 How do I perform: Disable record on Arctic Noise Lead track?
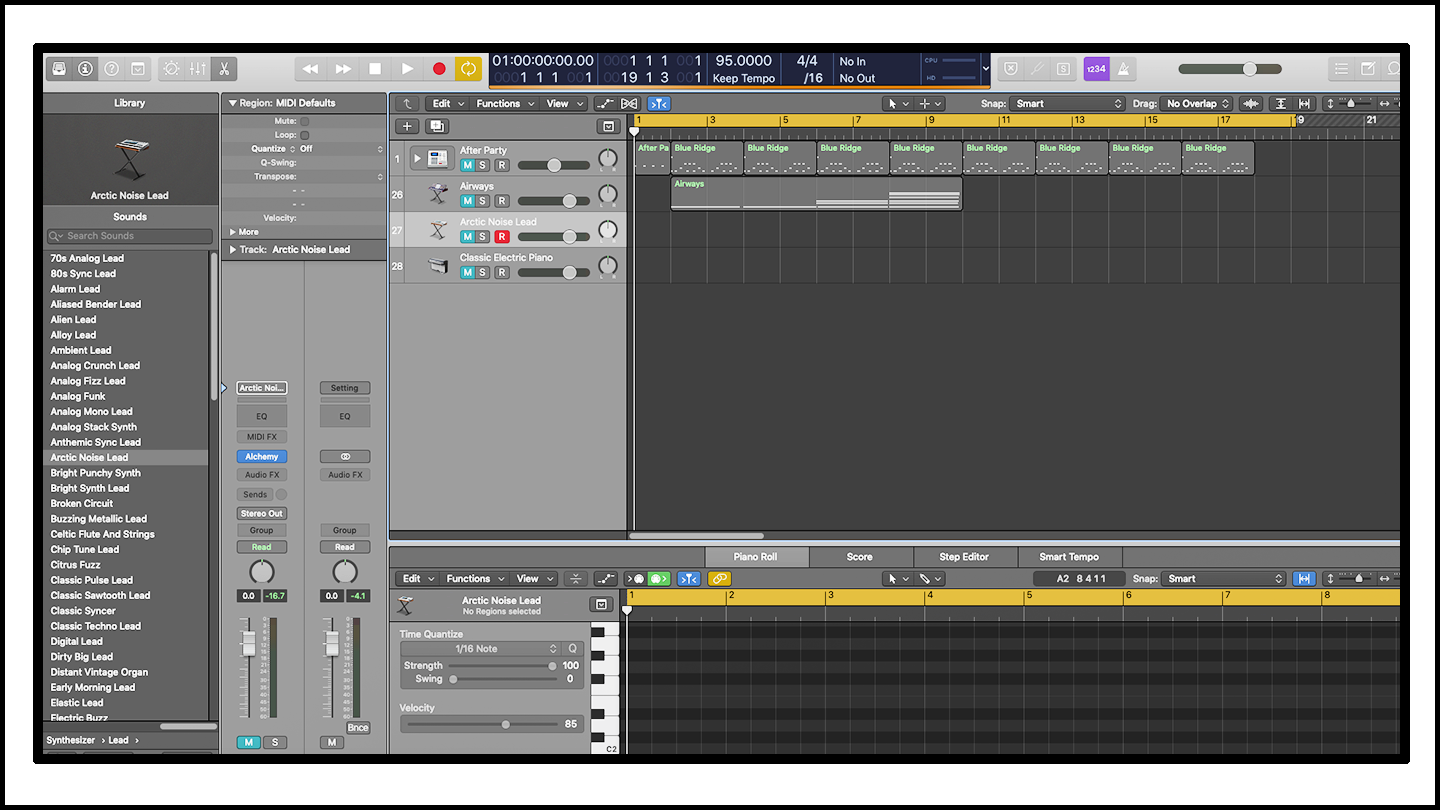(502, 237)
